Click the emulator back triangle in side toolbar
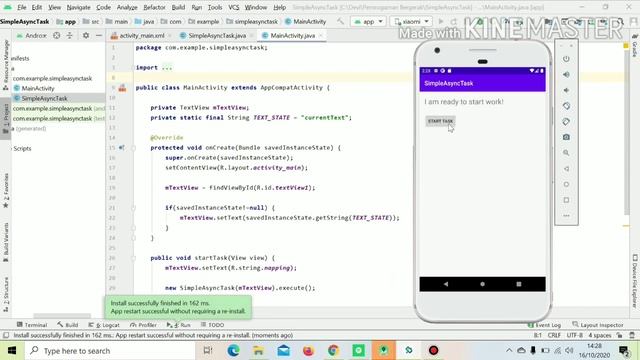The image size is (640, 360). point(566,169)
